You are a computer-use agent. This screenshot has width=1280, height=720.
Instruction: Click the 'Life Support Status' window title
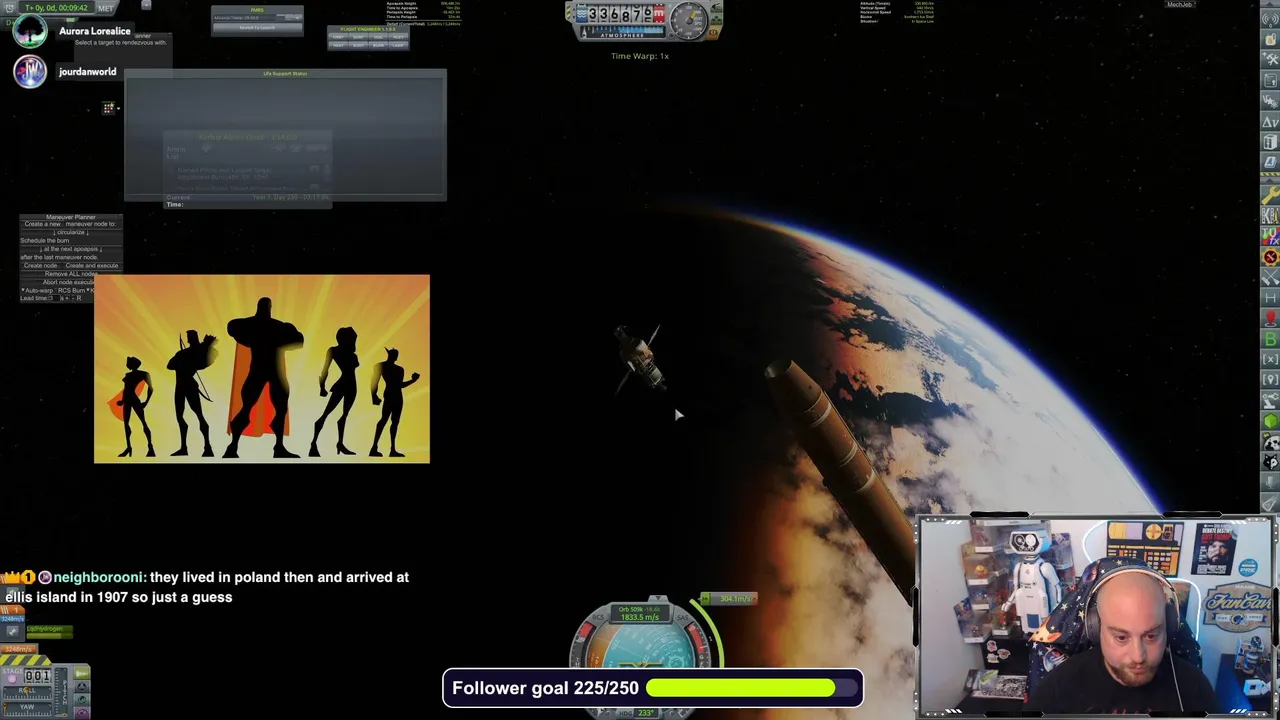(285, 74)
